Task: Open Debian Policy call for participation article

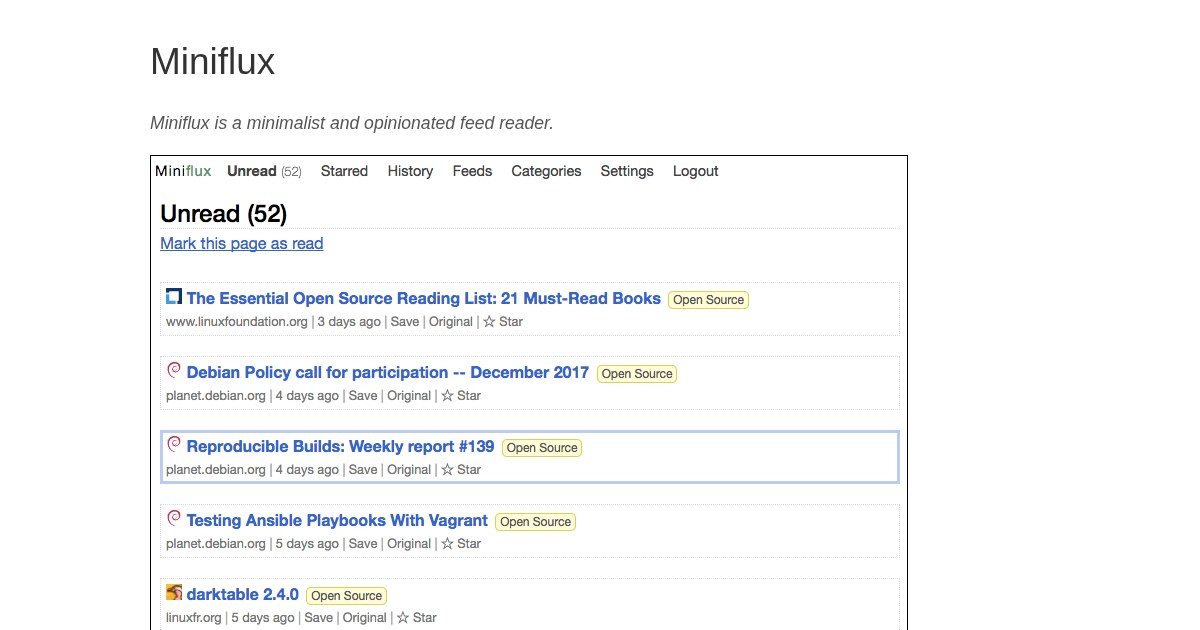Action: pos(388,372)
